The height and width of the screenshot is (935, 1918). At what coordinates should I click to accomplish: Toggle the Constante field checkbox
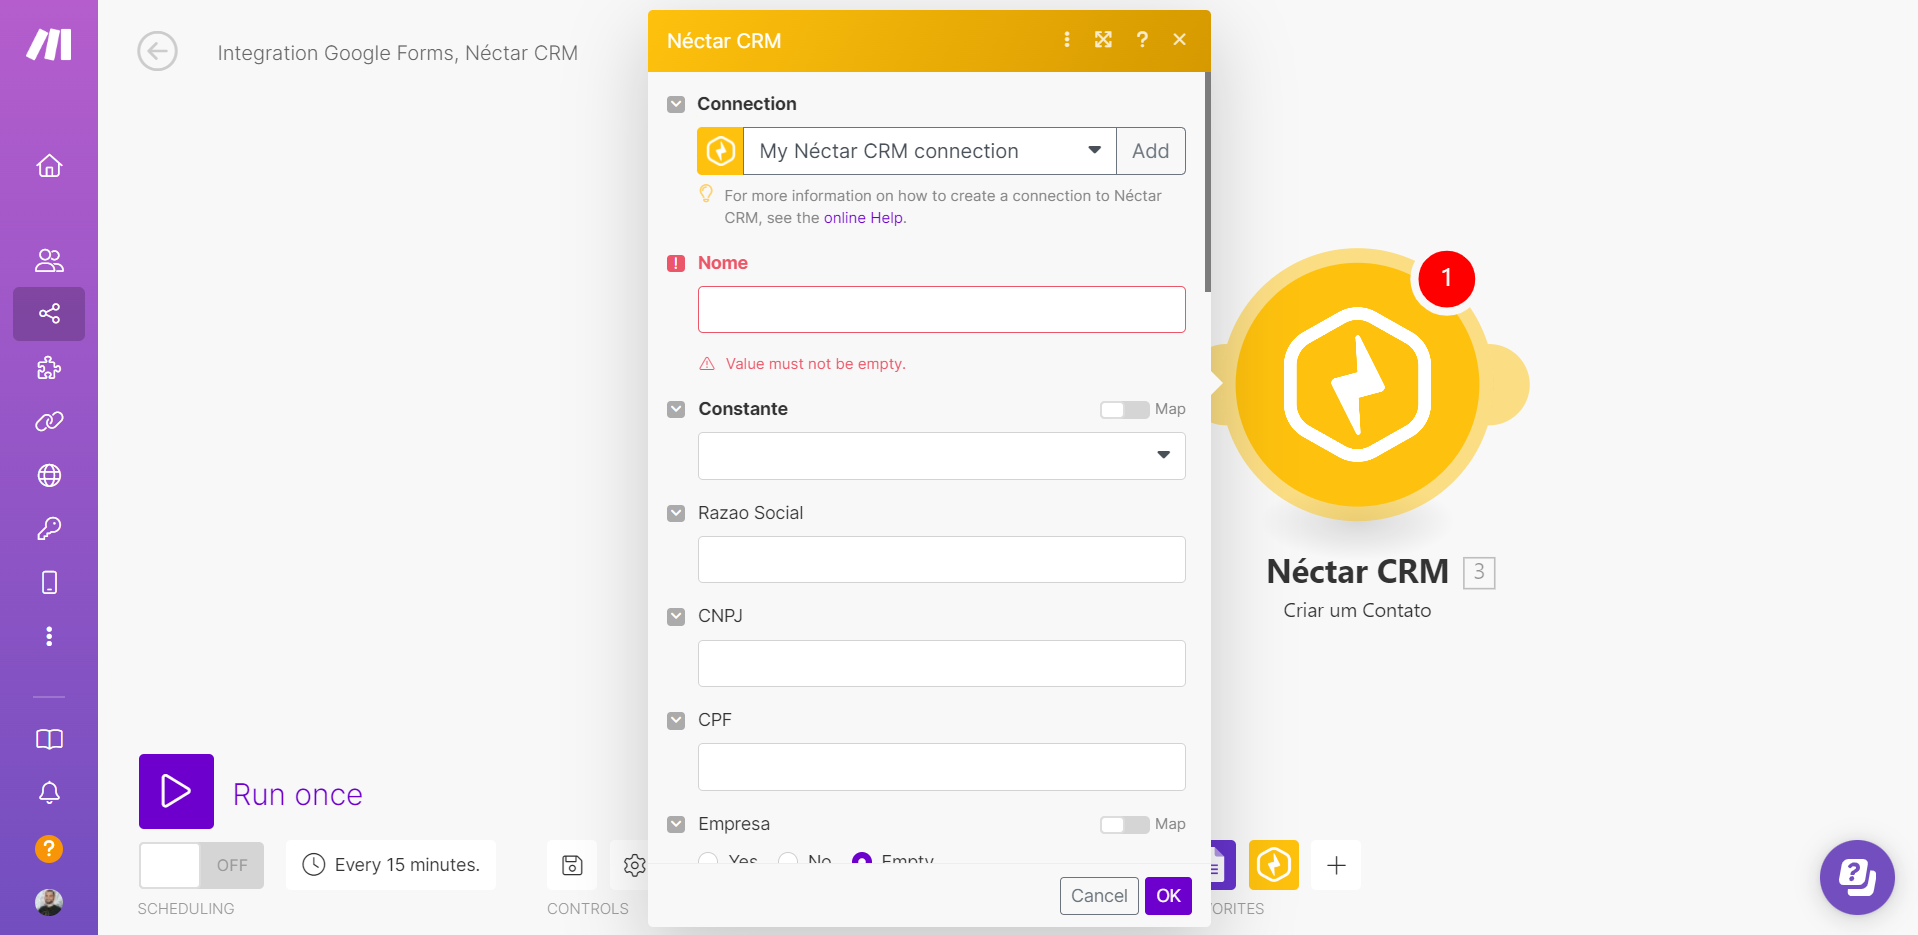click(x=676, y=409)
